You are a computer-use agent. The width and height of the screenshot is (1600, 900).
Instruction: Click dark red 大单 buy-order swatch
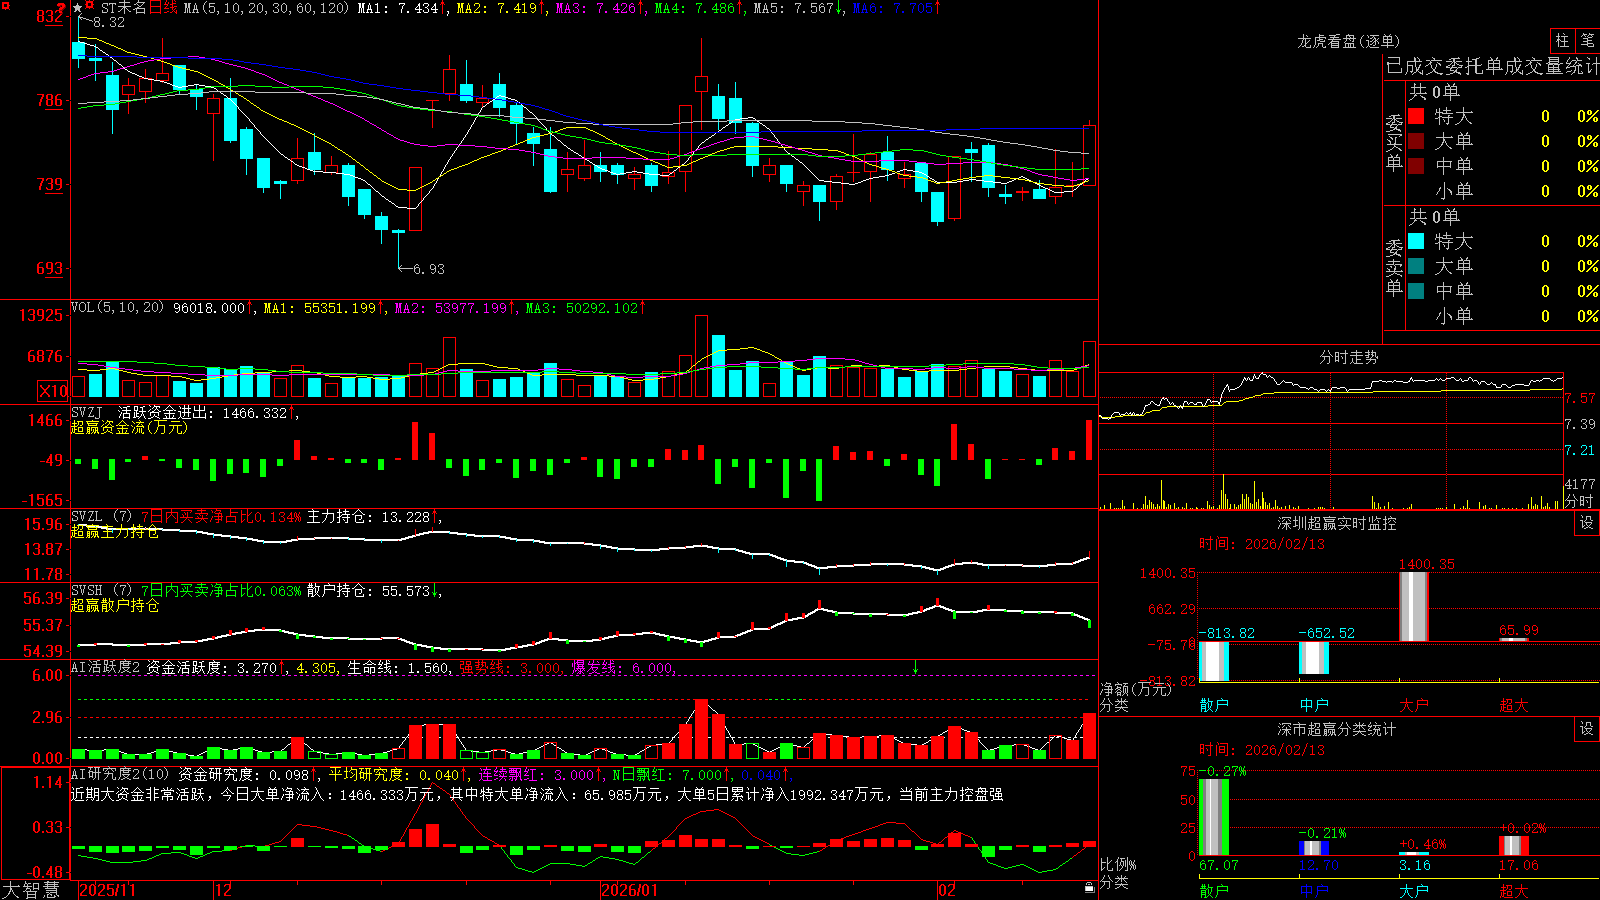(x=1416, y=141)
